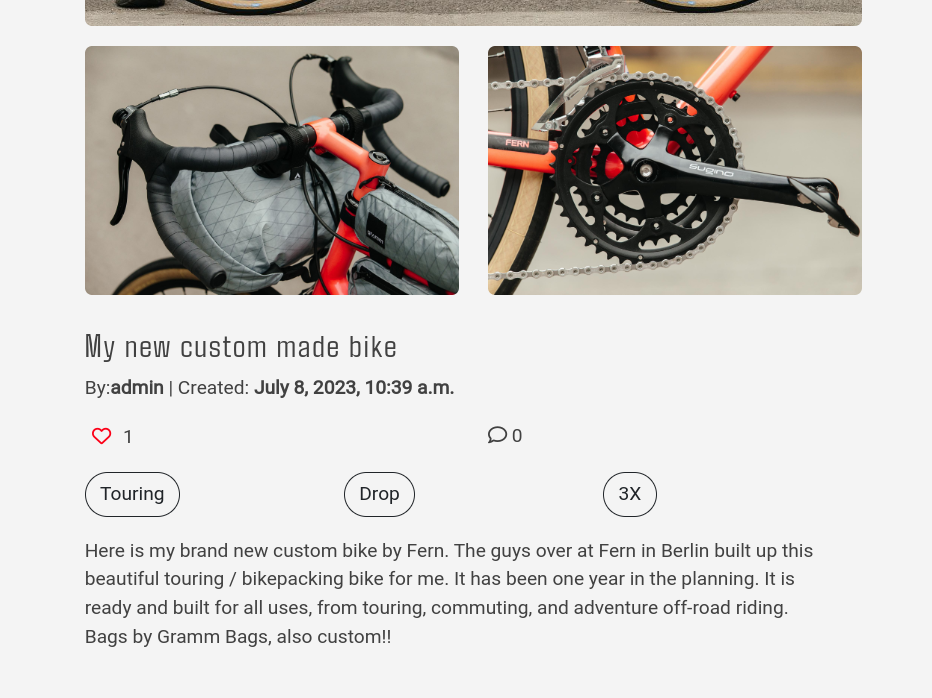Click the like count number 1
The width and height of the screenshot is (932, 698).
coord(128,437)
